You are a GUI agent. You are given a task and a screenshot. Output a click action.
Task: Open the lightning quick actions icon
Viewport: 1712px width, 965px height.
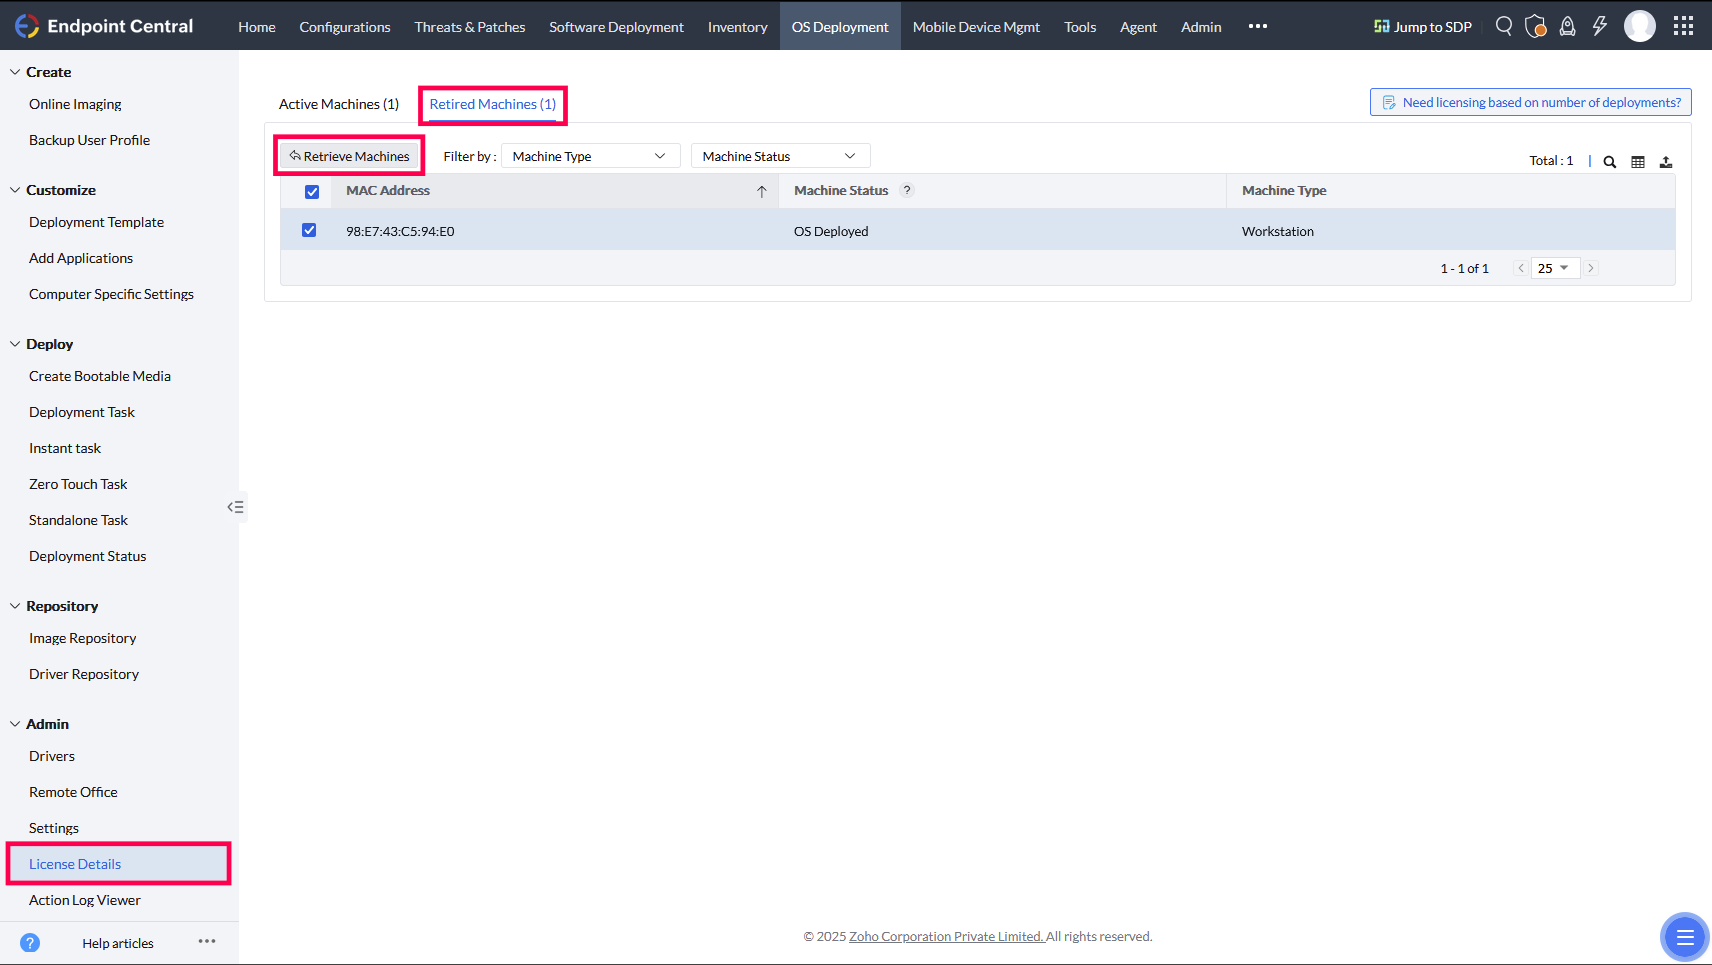point(1598,26)
